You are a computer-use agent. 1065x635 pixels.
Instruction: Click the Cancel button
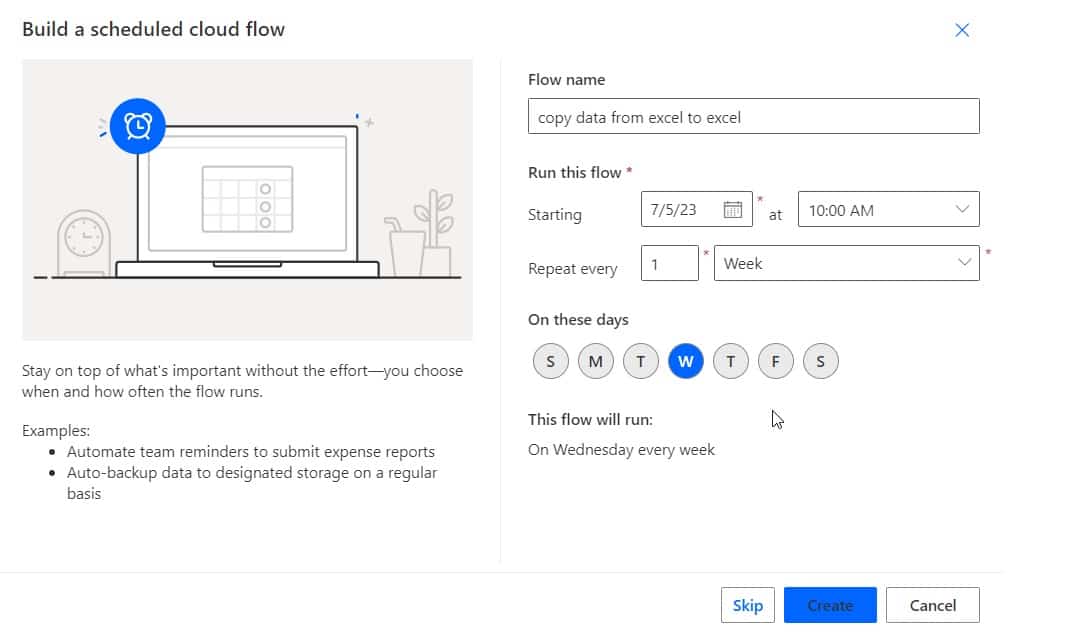point(933,605)
